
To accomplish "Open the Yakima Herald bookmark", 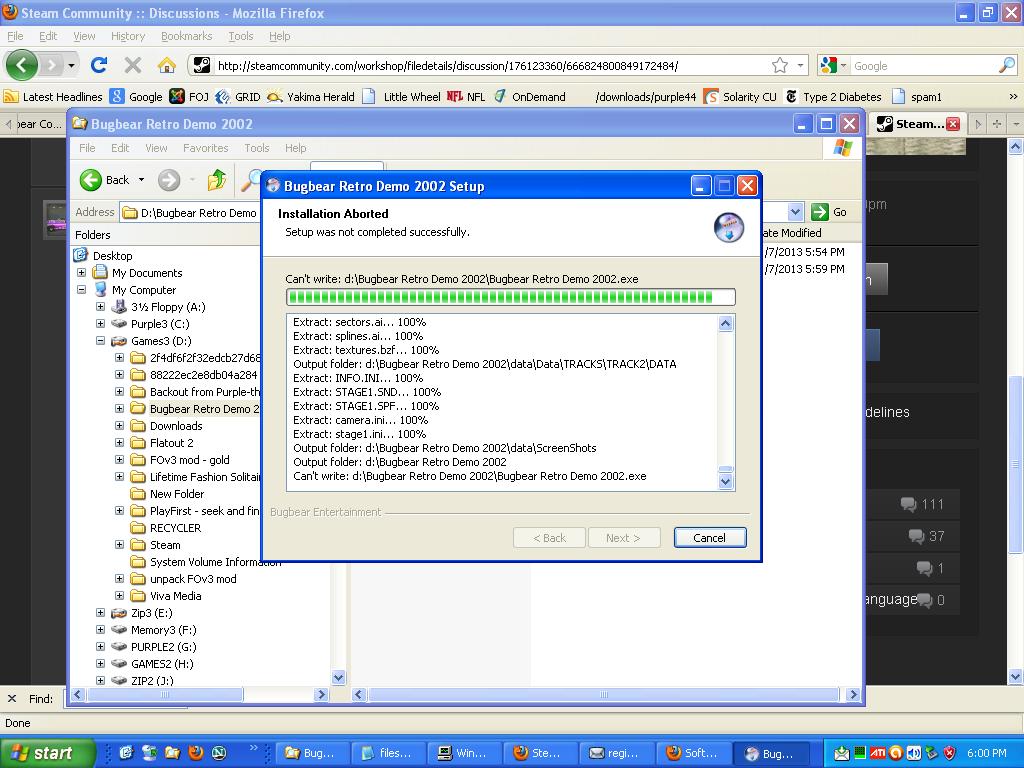I will pyautogui.click(x=311, y=97).
